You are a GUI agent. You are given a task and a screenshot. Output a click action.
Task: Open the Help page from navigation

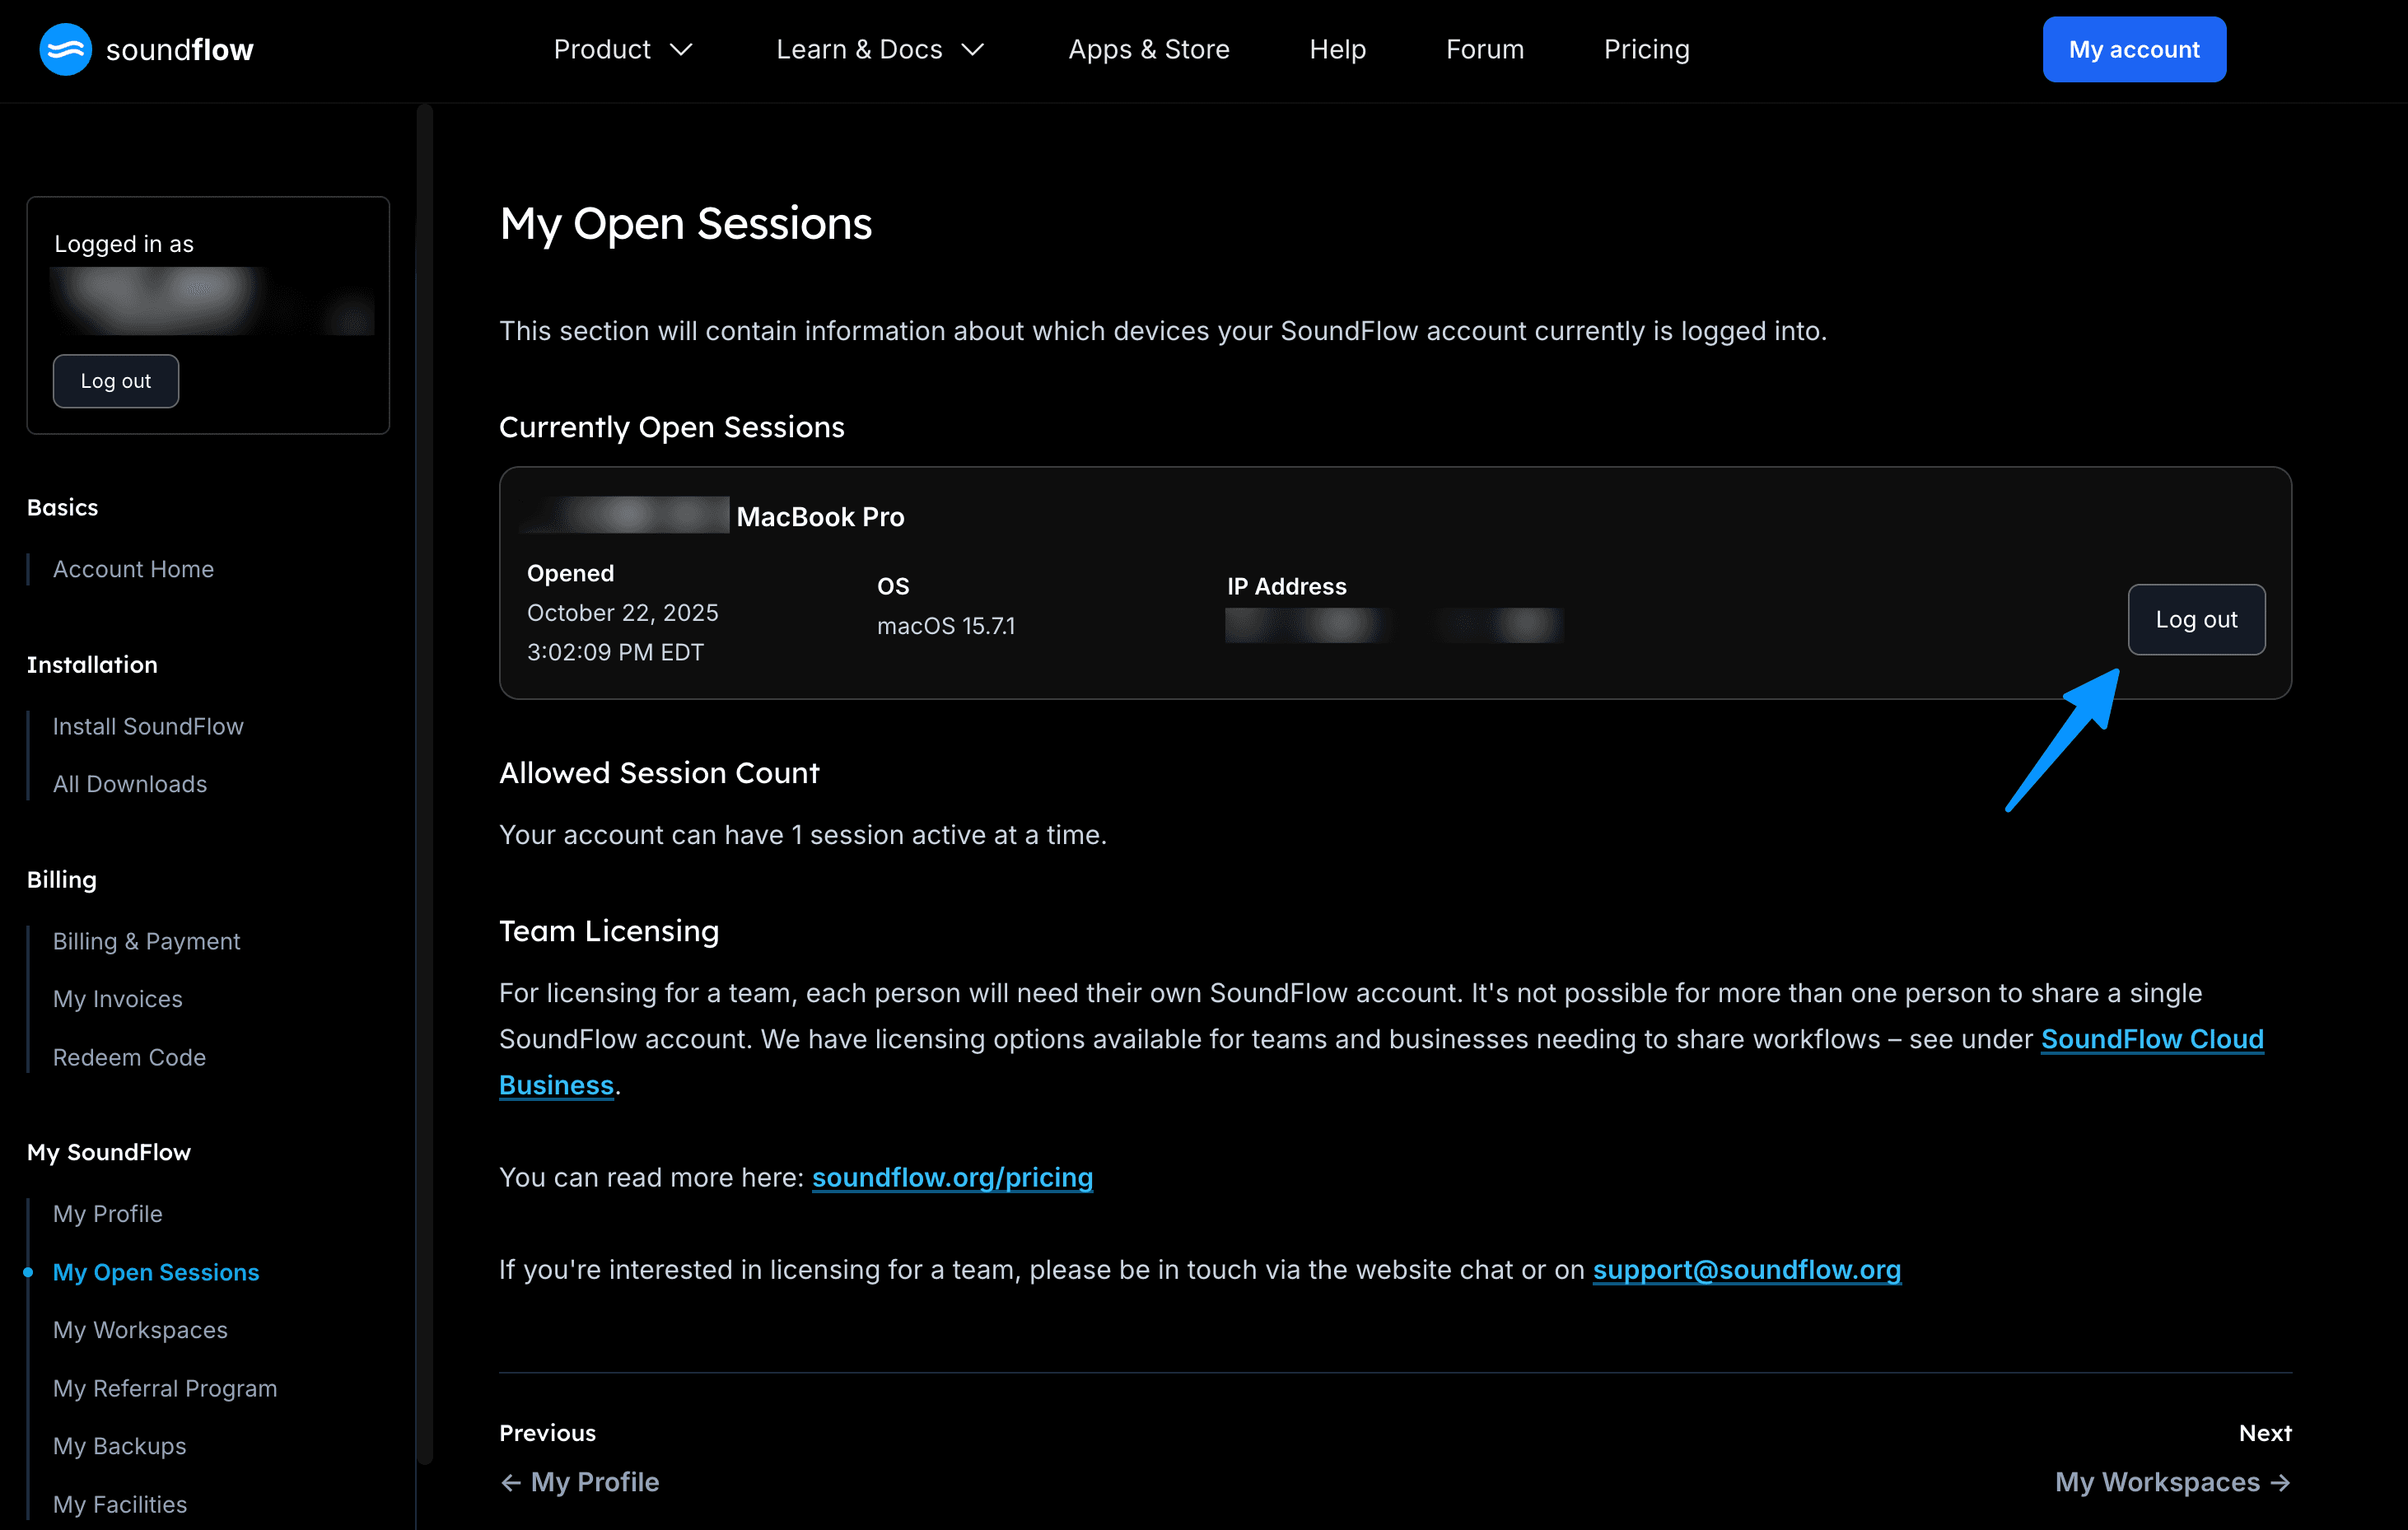1337,49
